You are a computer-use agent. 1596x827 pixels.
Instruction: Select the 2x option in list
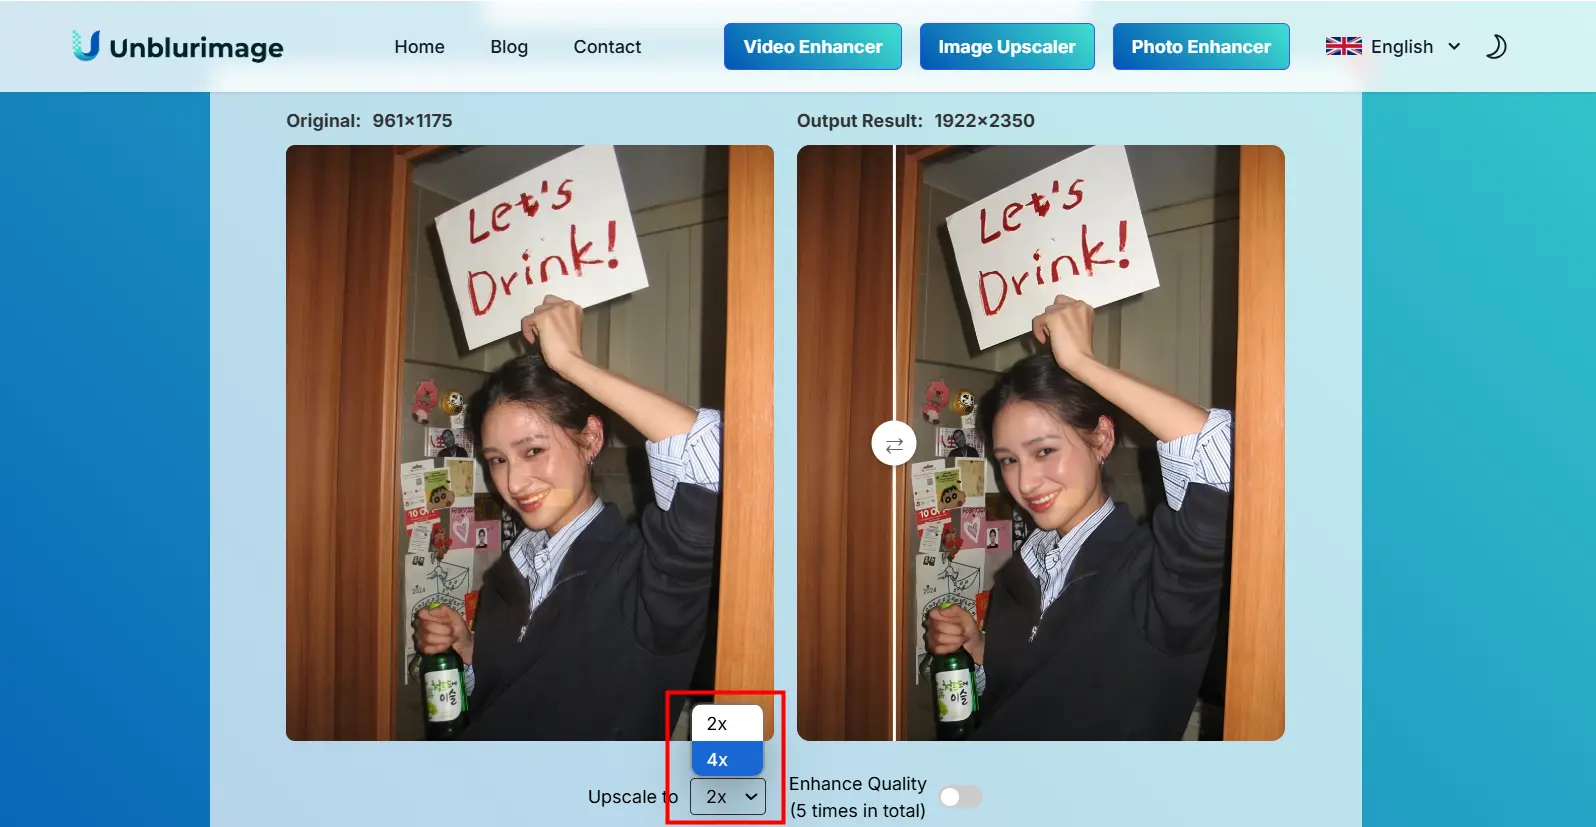click(x=727, y=724)
